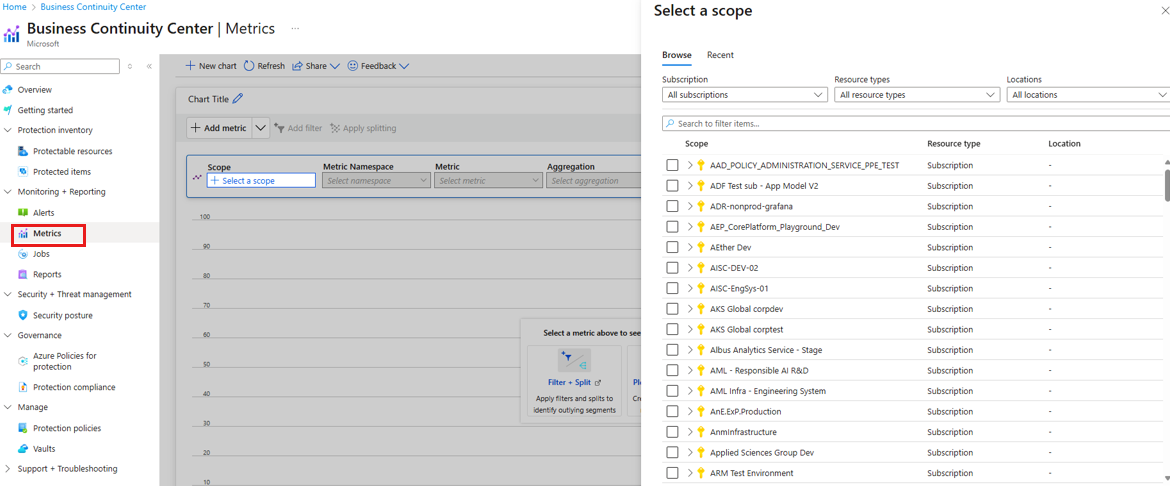Switch to the Recent tab
The height and width of the screenshot is (486, 1170).
pos(720,55)
